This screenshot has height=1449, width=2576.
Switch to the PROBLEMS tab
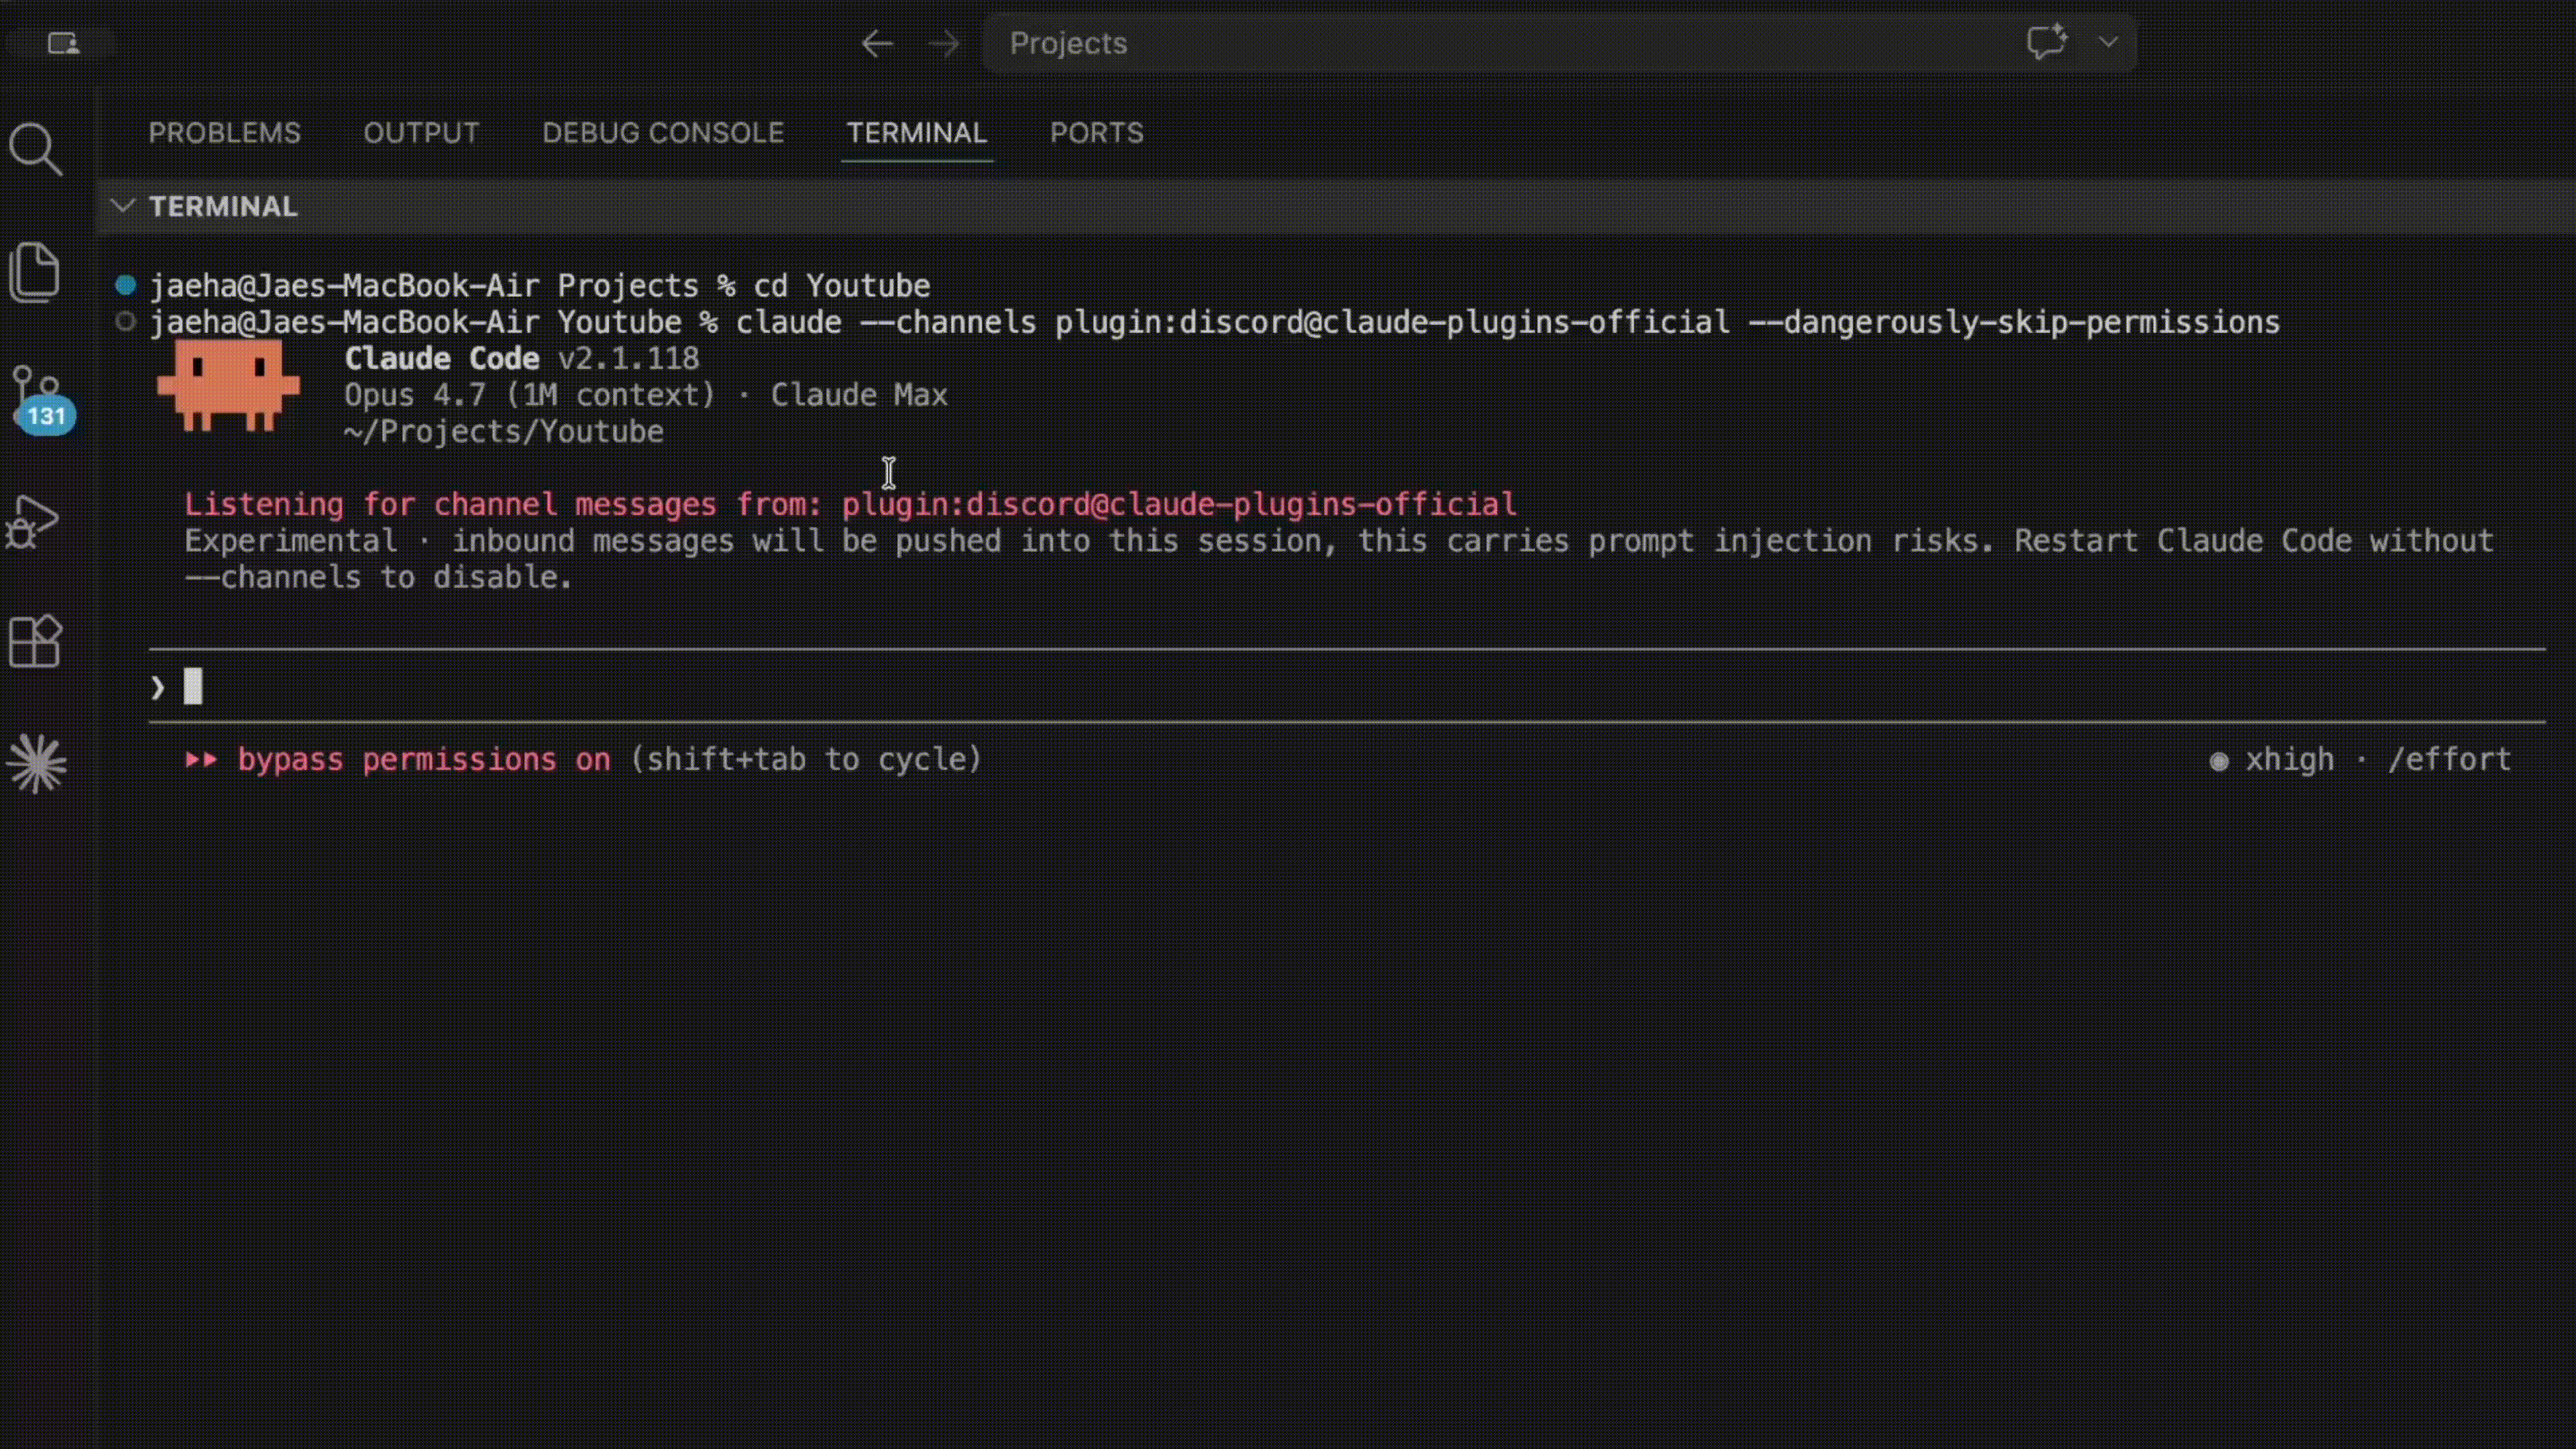coord(225,133)
